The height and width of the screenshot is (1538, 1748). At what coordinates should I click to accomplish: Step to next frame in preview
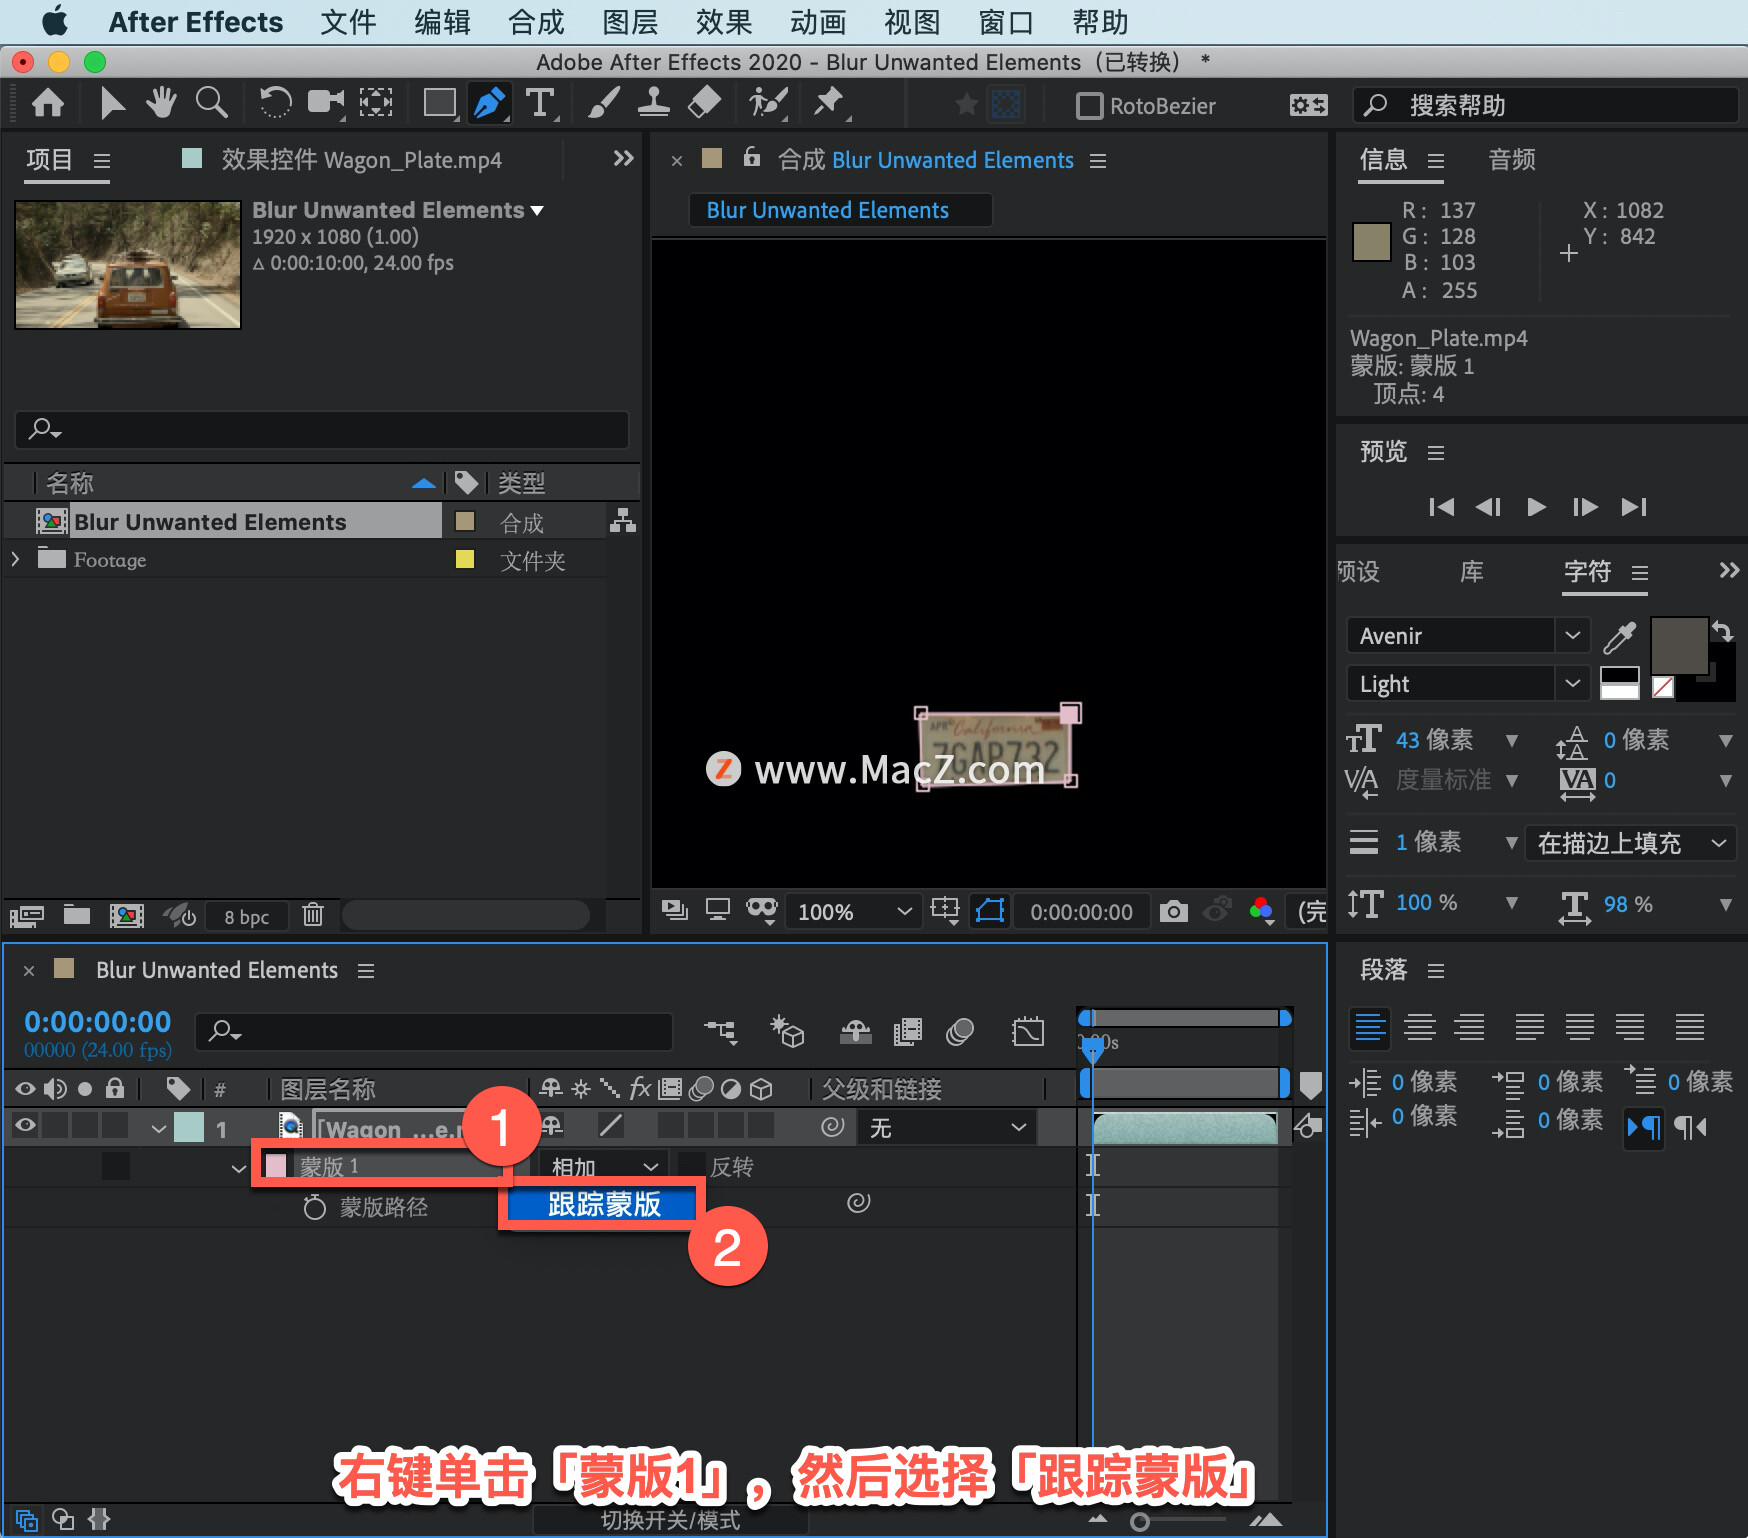[1584, 507]
